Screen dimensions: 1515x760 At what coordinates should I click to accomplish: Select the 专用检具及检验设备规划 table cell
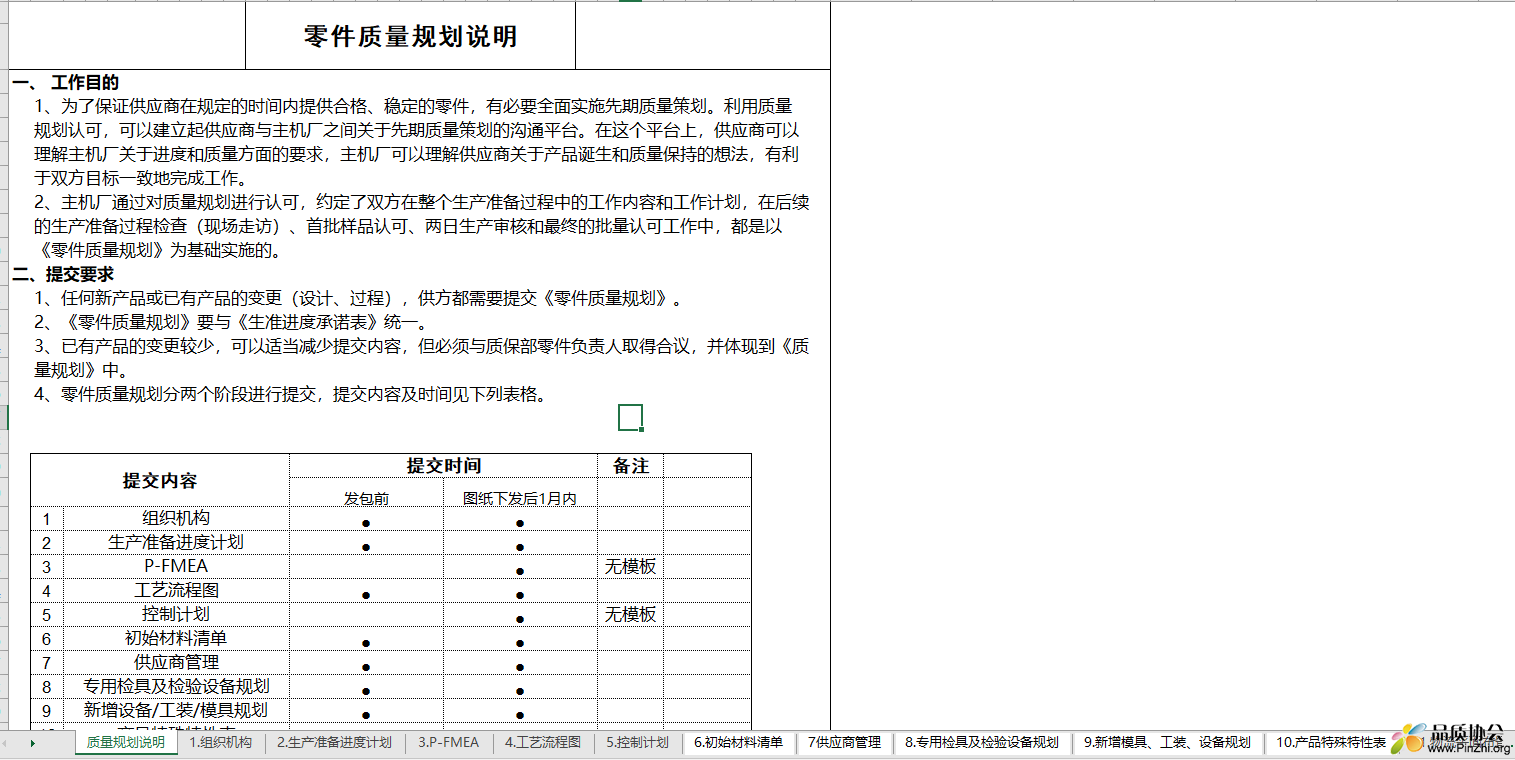[176, 686]
